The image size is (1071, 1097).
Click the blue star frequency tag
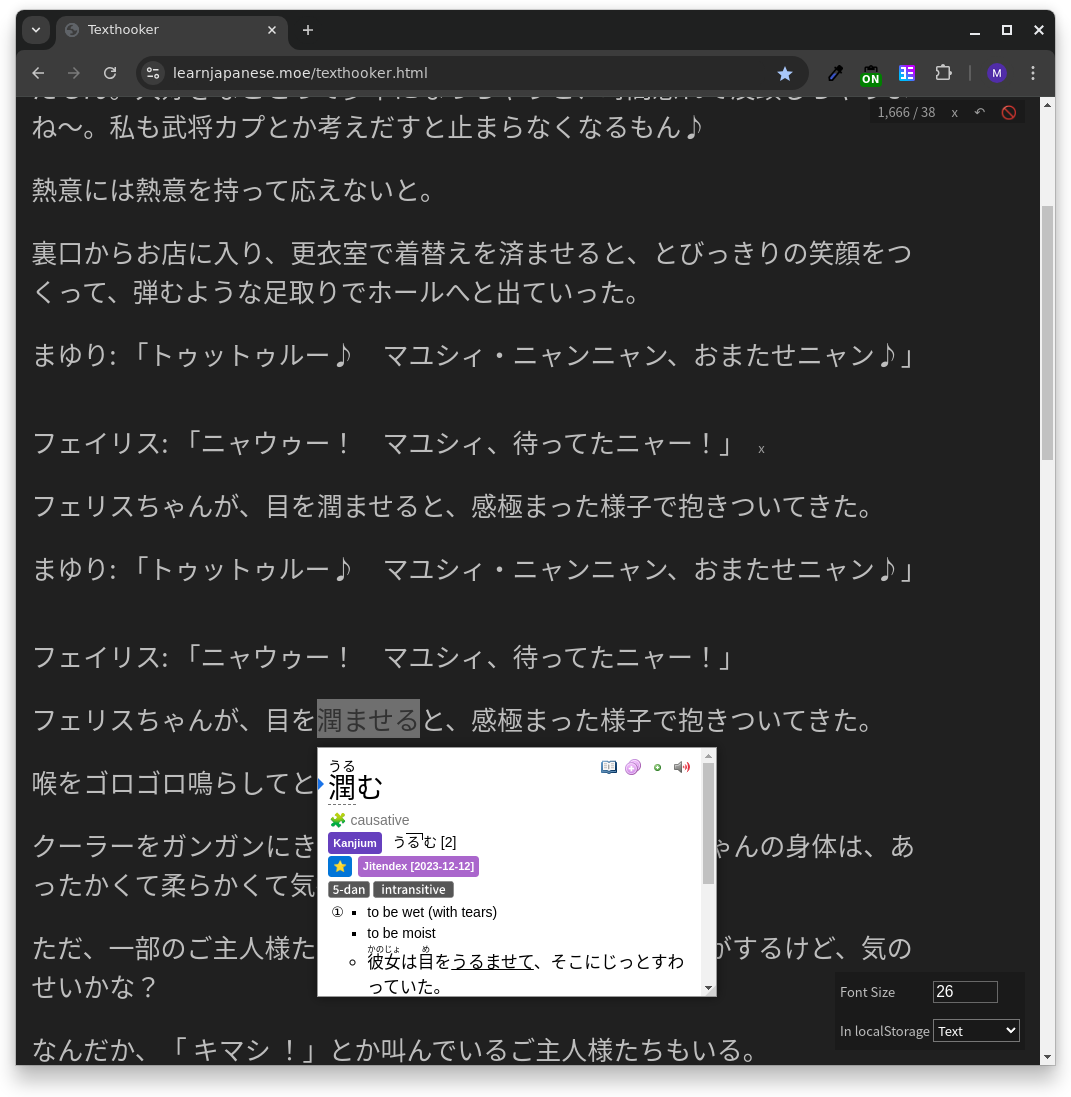(340, 866)
